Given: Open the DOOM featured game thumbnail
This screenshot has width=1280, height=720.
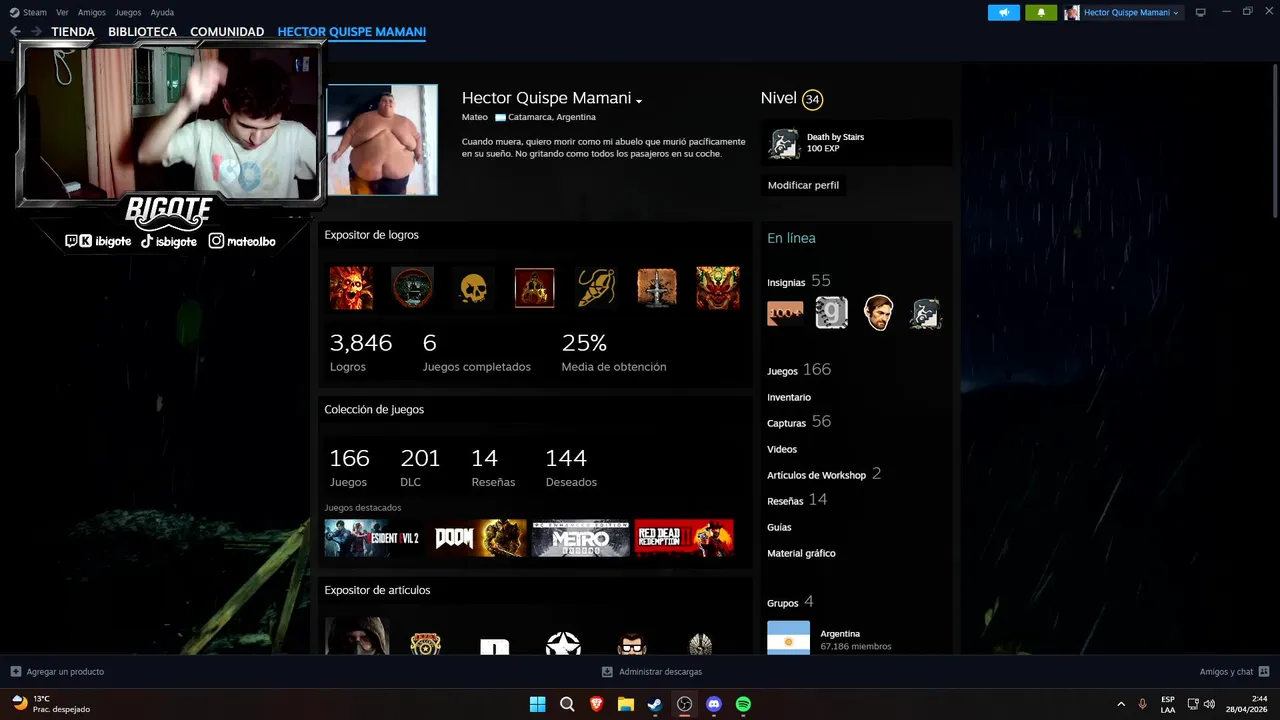Looking at the screenshot, I should (x=480, y=538).
